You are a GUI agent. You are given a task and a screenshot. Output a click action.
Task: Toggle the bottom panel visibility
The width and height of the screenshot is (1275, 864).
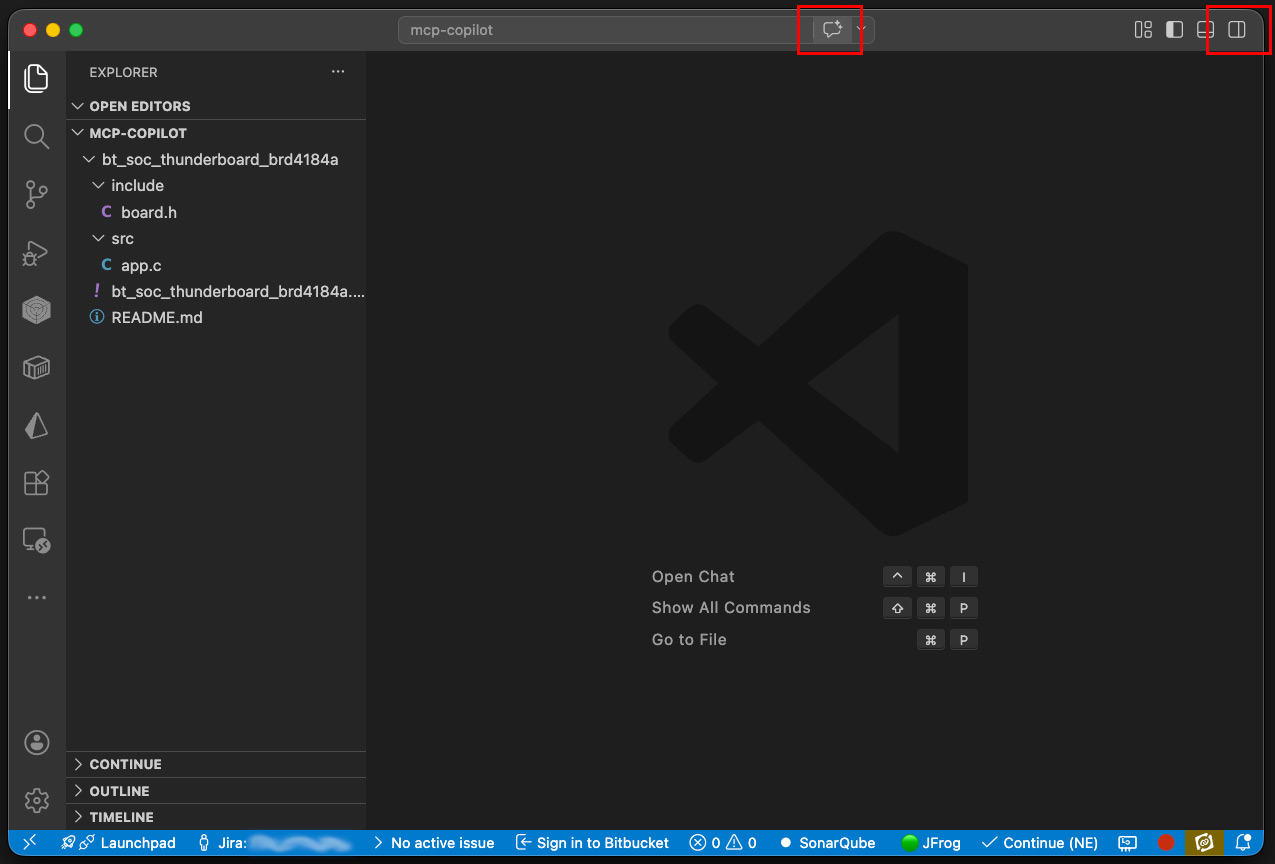coord(1206,30)
